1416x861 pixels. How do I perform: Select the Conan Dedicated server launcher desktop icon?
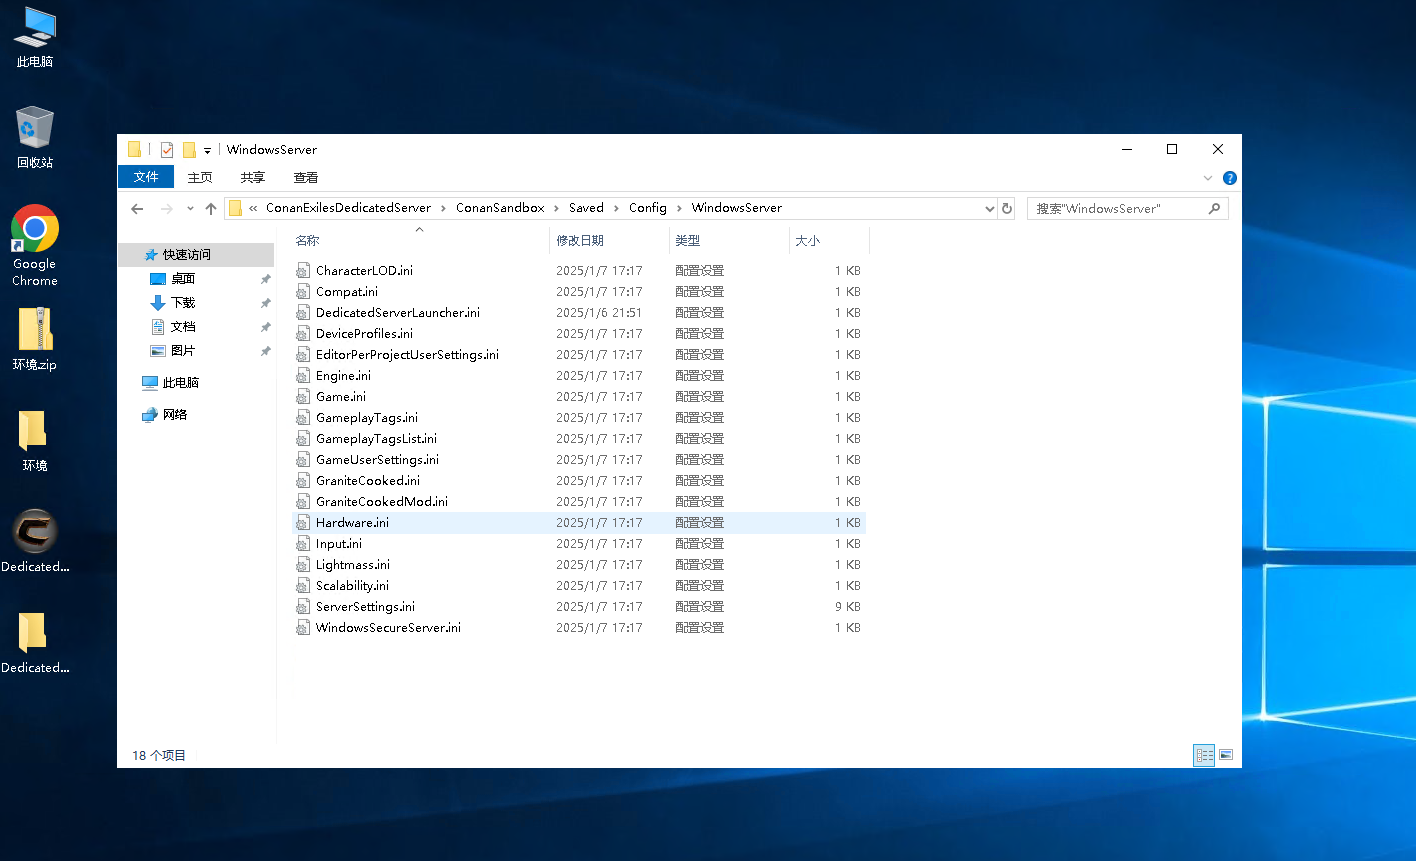click(x=35, y=541)
